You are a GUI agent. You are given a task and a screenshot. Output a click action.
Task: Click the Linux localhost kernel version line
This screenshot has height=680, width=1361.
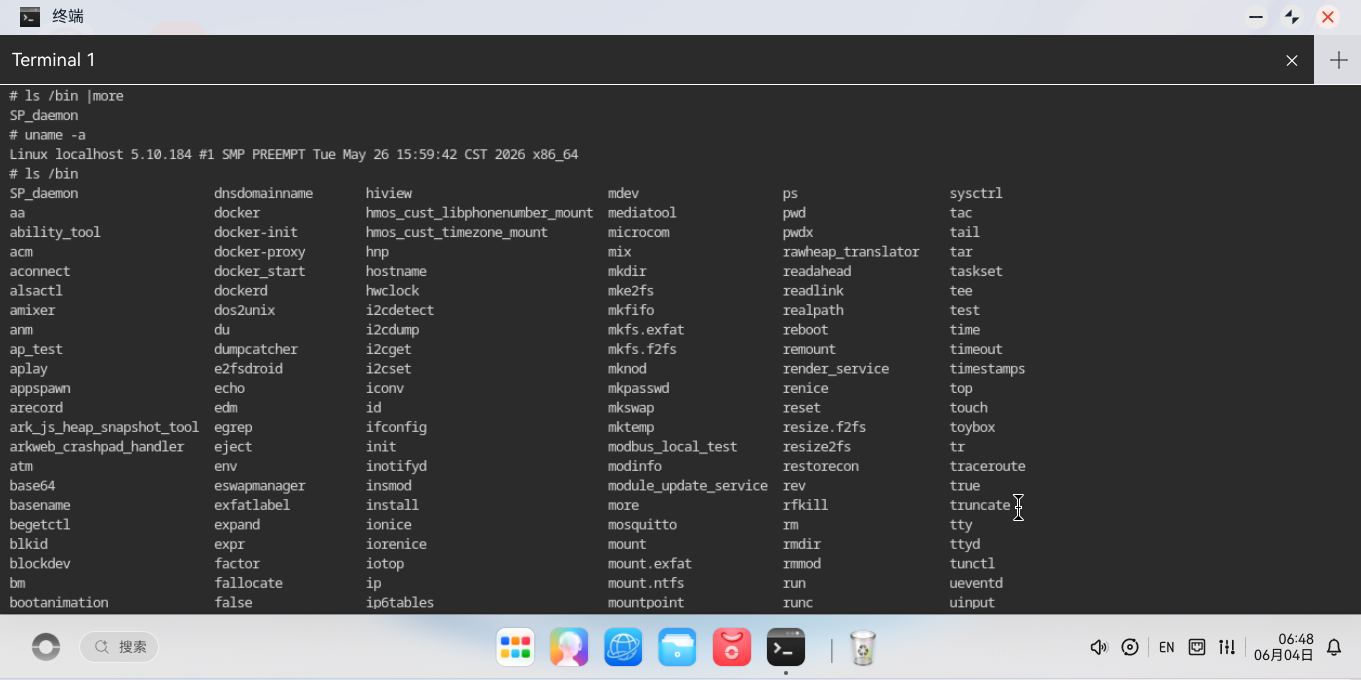pos(294,154)
